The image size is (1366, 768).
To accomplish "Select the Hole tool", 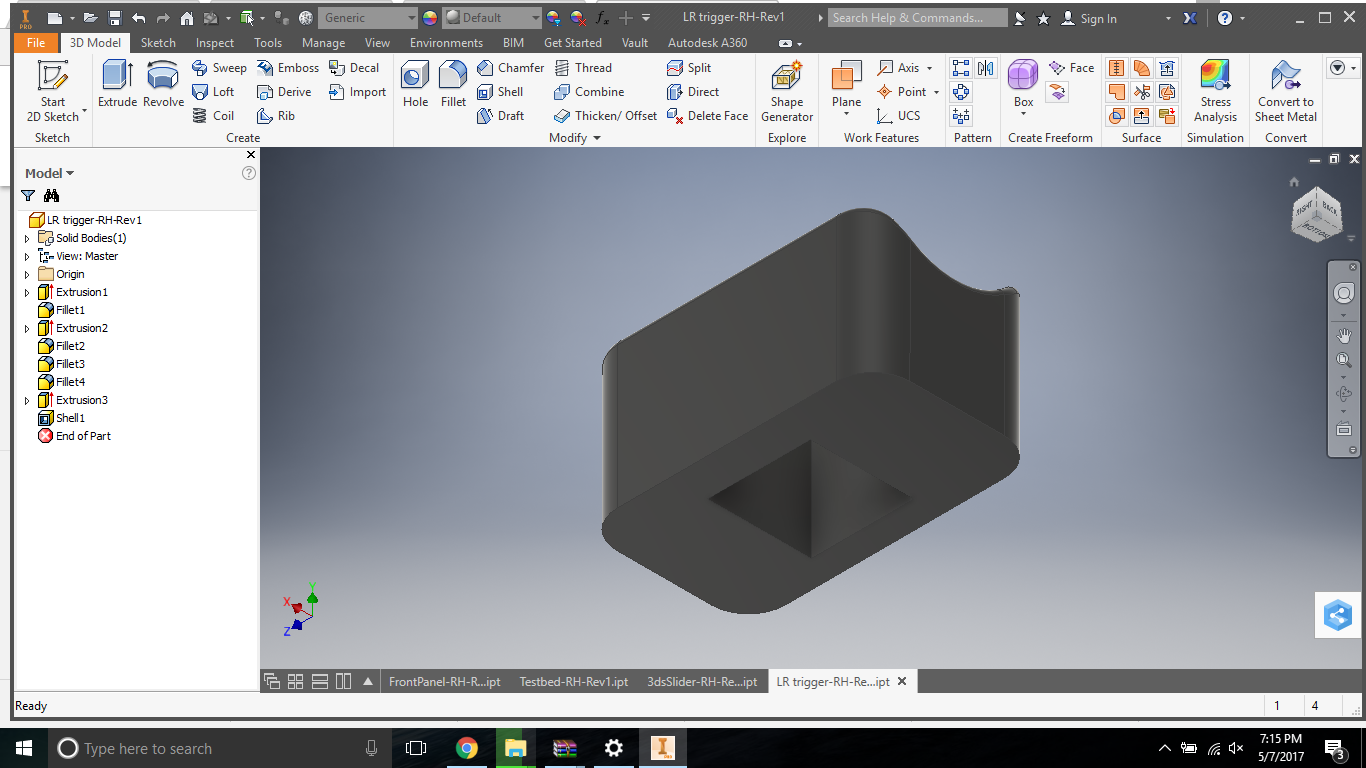I will pos(415,84).
